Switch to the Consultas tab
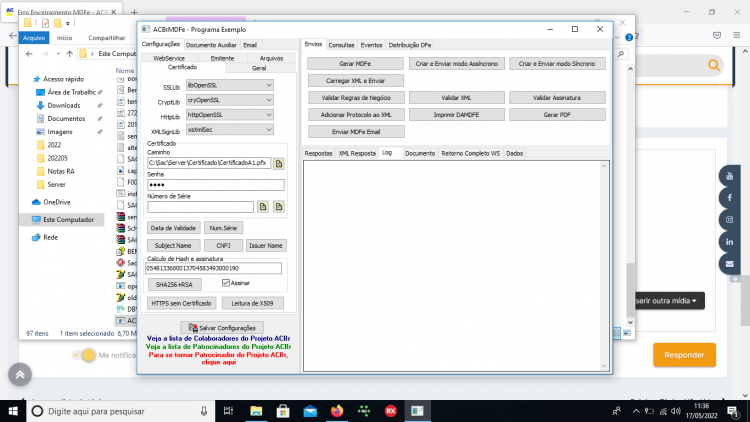 click(341, 45)
